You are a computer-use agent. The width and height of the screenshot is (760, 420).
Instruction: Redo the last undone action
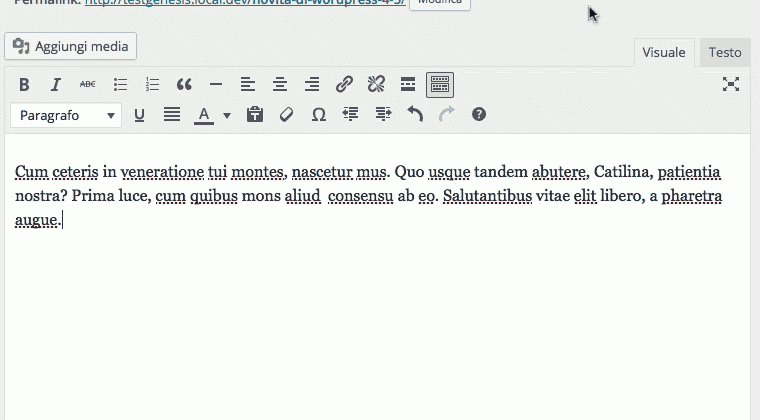point(446,115)
